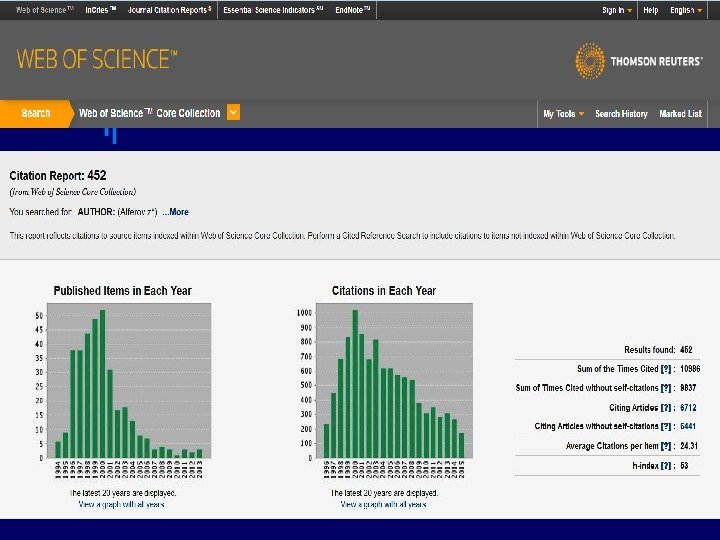Click the Citations in Each Year chart
The height and width of the screenshot is (540, 720).
(x=394, y=381)
